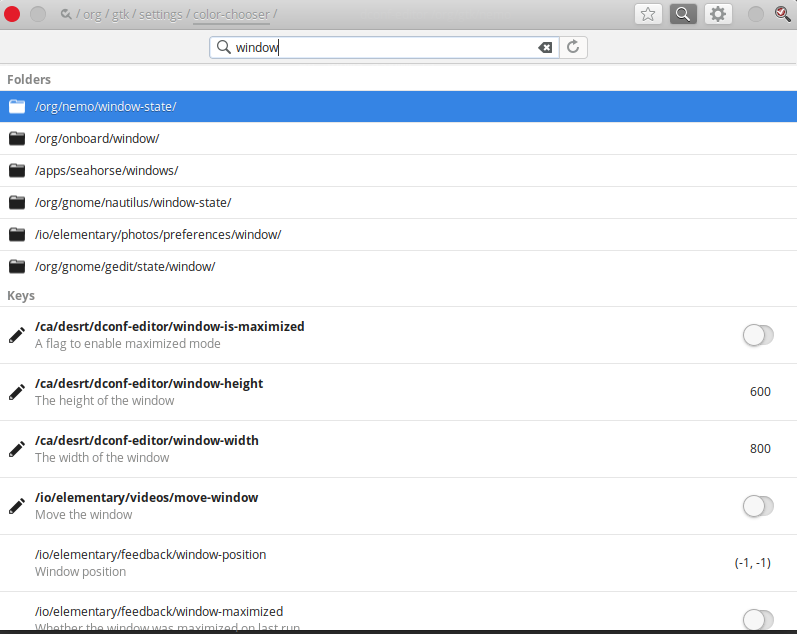Select /ca/desrt/dconf-editor/window-is-maximized key name

(170, 326)
